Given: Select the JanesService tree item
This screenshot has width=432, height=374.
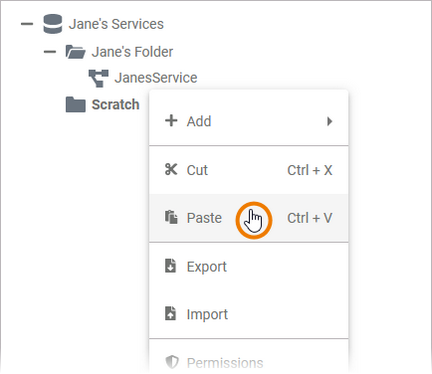Looking at the screenshot, I should tap(156, 78).
